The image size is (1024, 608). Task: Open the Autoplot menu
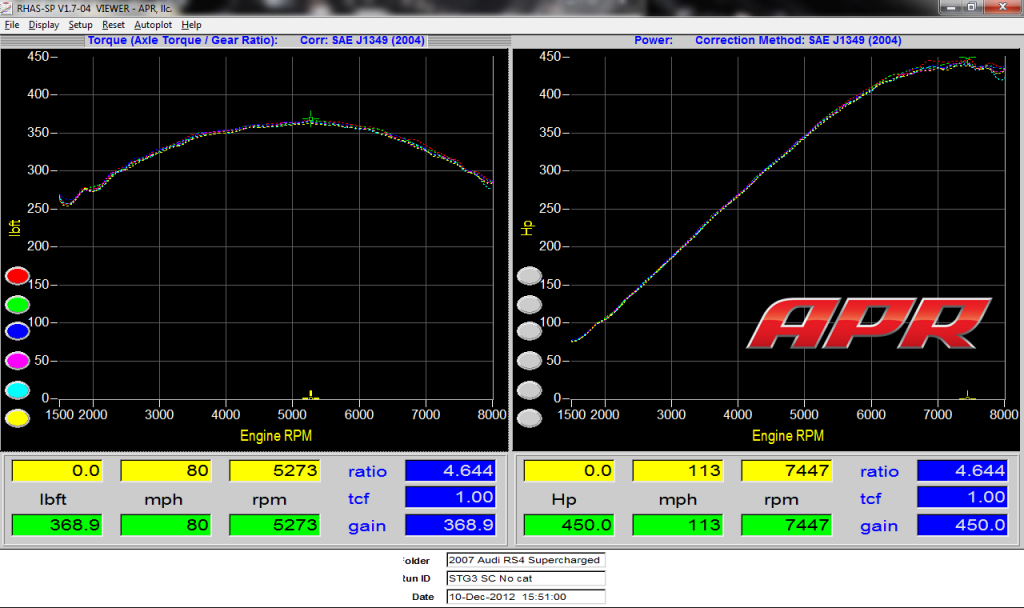tap(152, 24)
